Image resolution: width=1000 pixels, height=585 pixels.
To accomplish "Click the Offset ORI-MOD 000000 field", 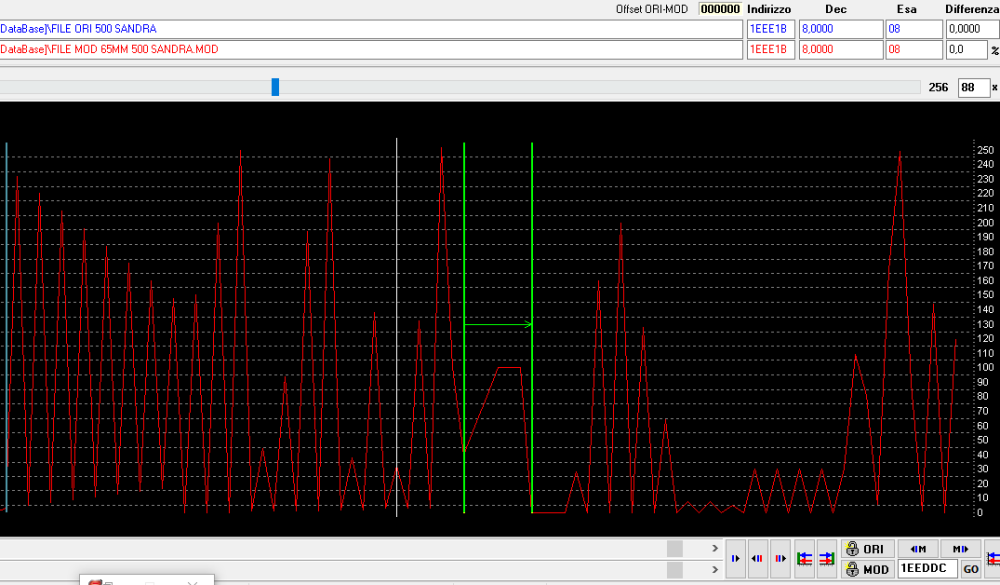I will (x=719, y=9).
